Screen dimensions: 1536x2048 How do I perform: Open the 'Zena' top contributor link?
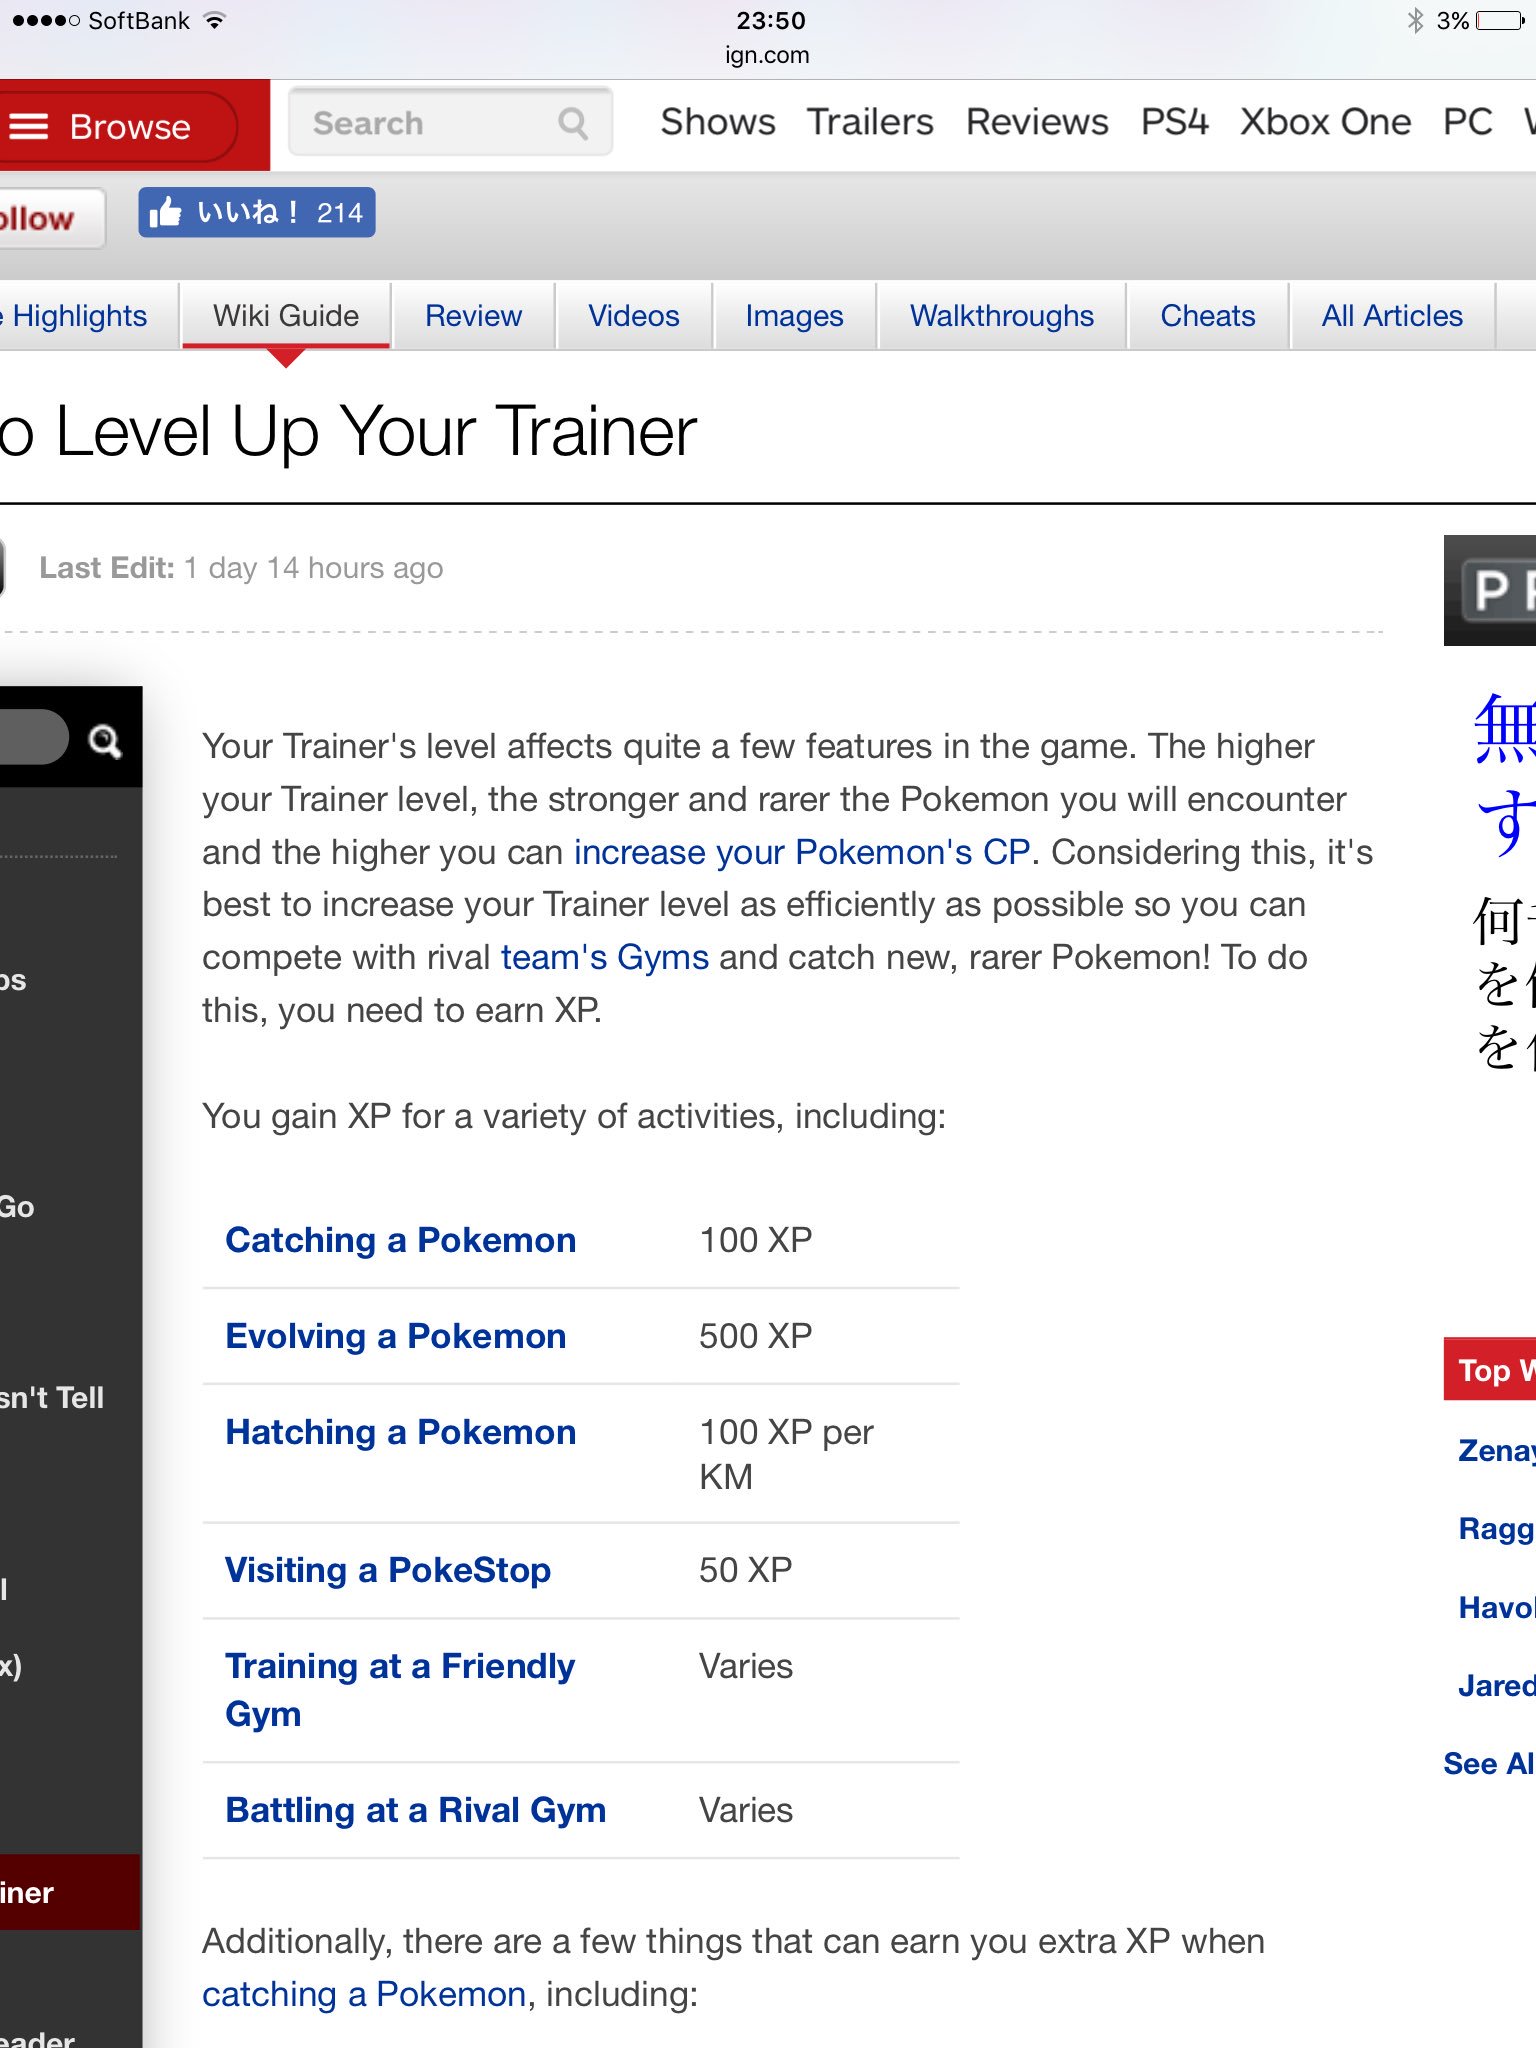1496,1450
